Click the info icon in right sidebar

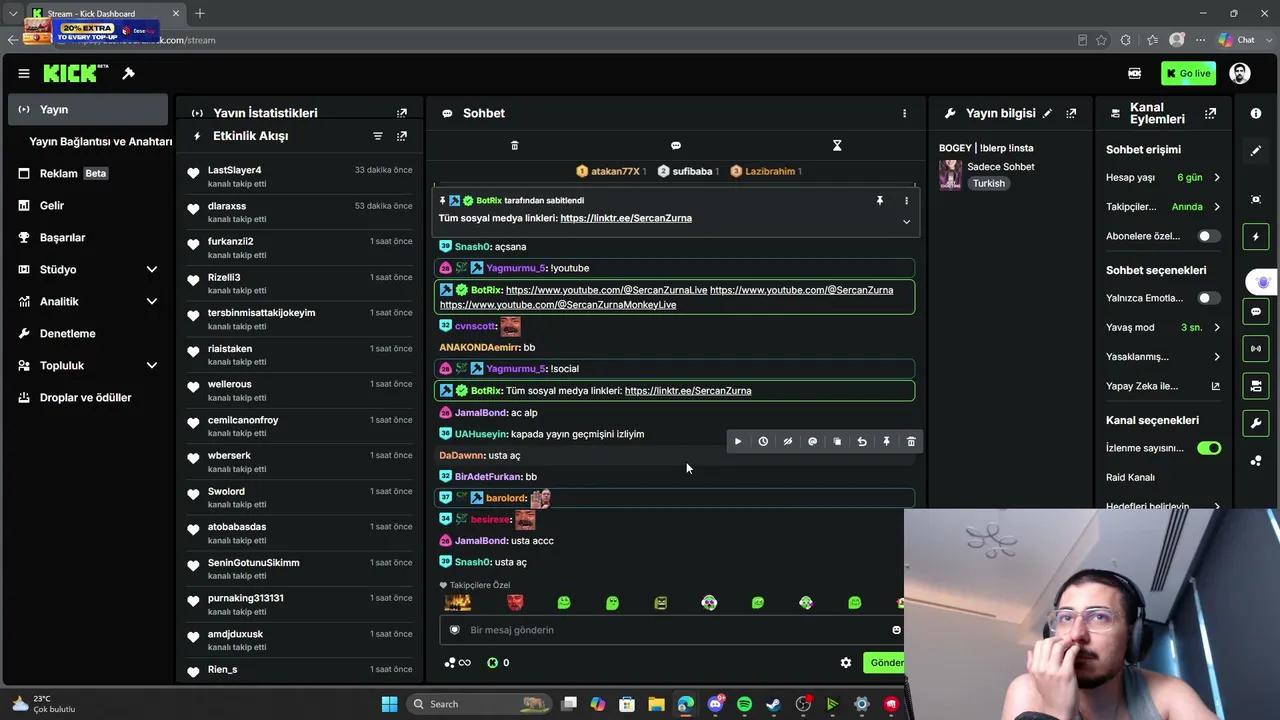click(1256, 114)
